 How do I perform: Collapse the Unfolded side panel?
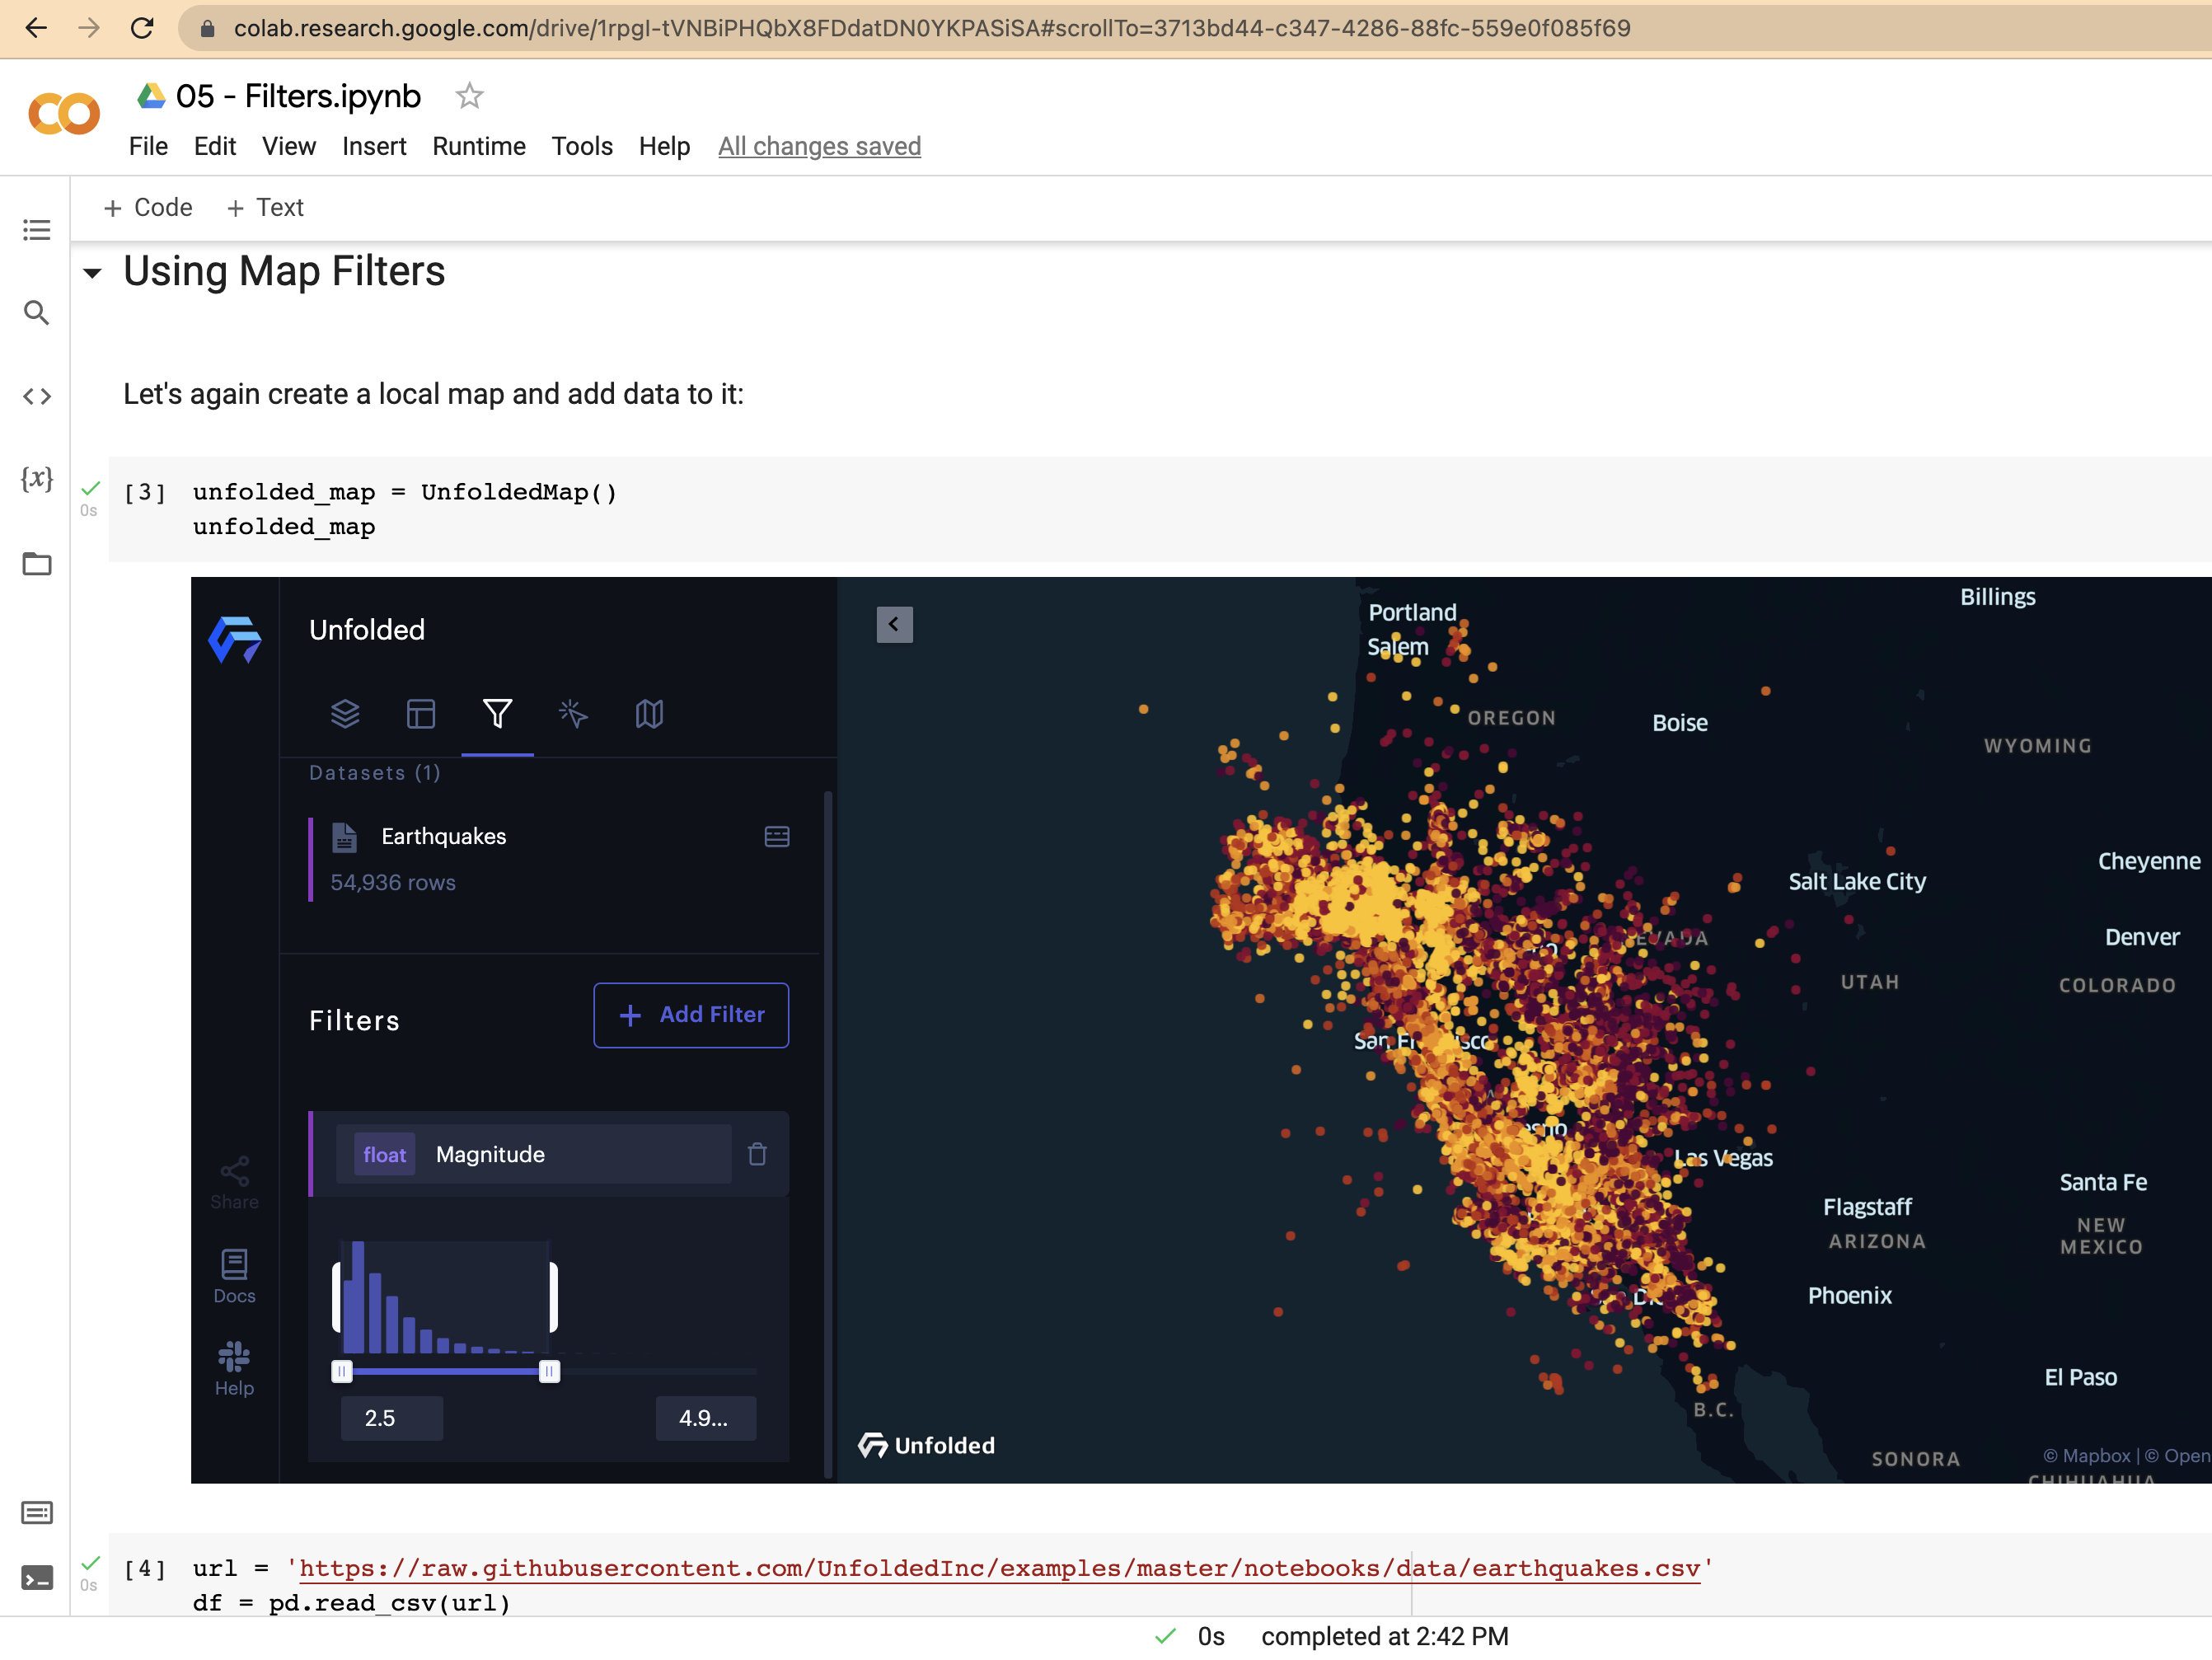(894, 624)
